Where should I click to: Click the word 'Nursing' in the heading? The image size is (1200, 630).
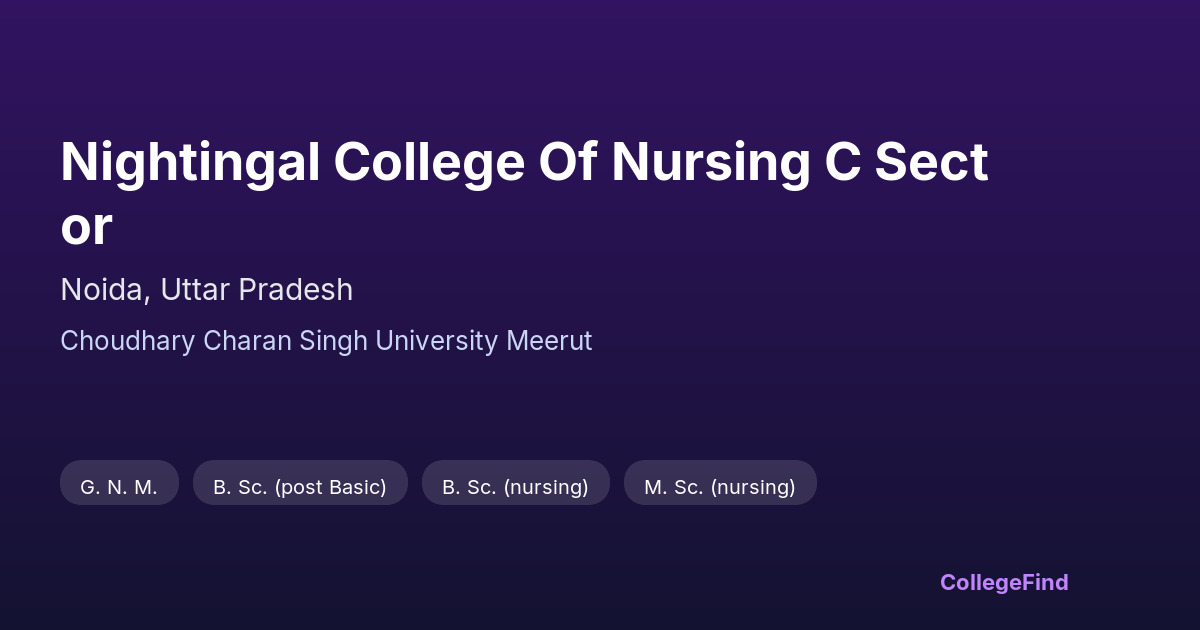710,163
